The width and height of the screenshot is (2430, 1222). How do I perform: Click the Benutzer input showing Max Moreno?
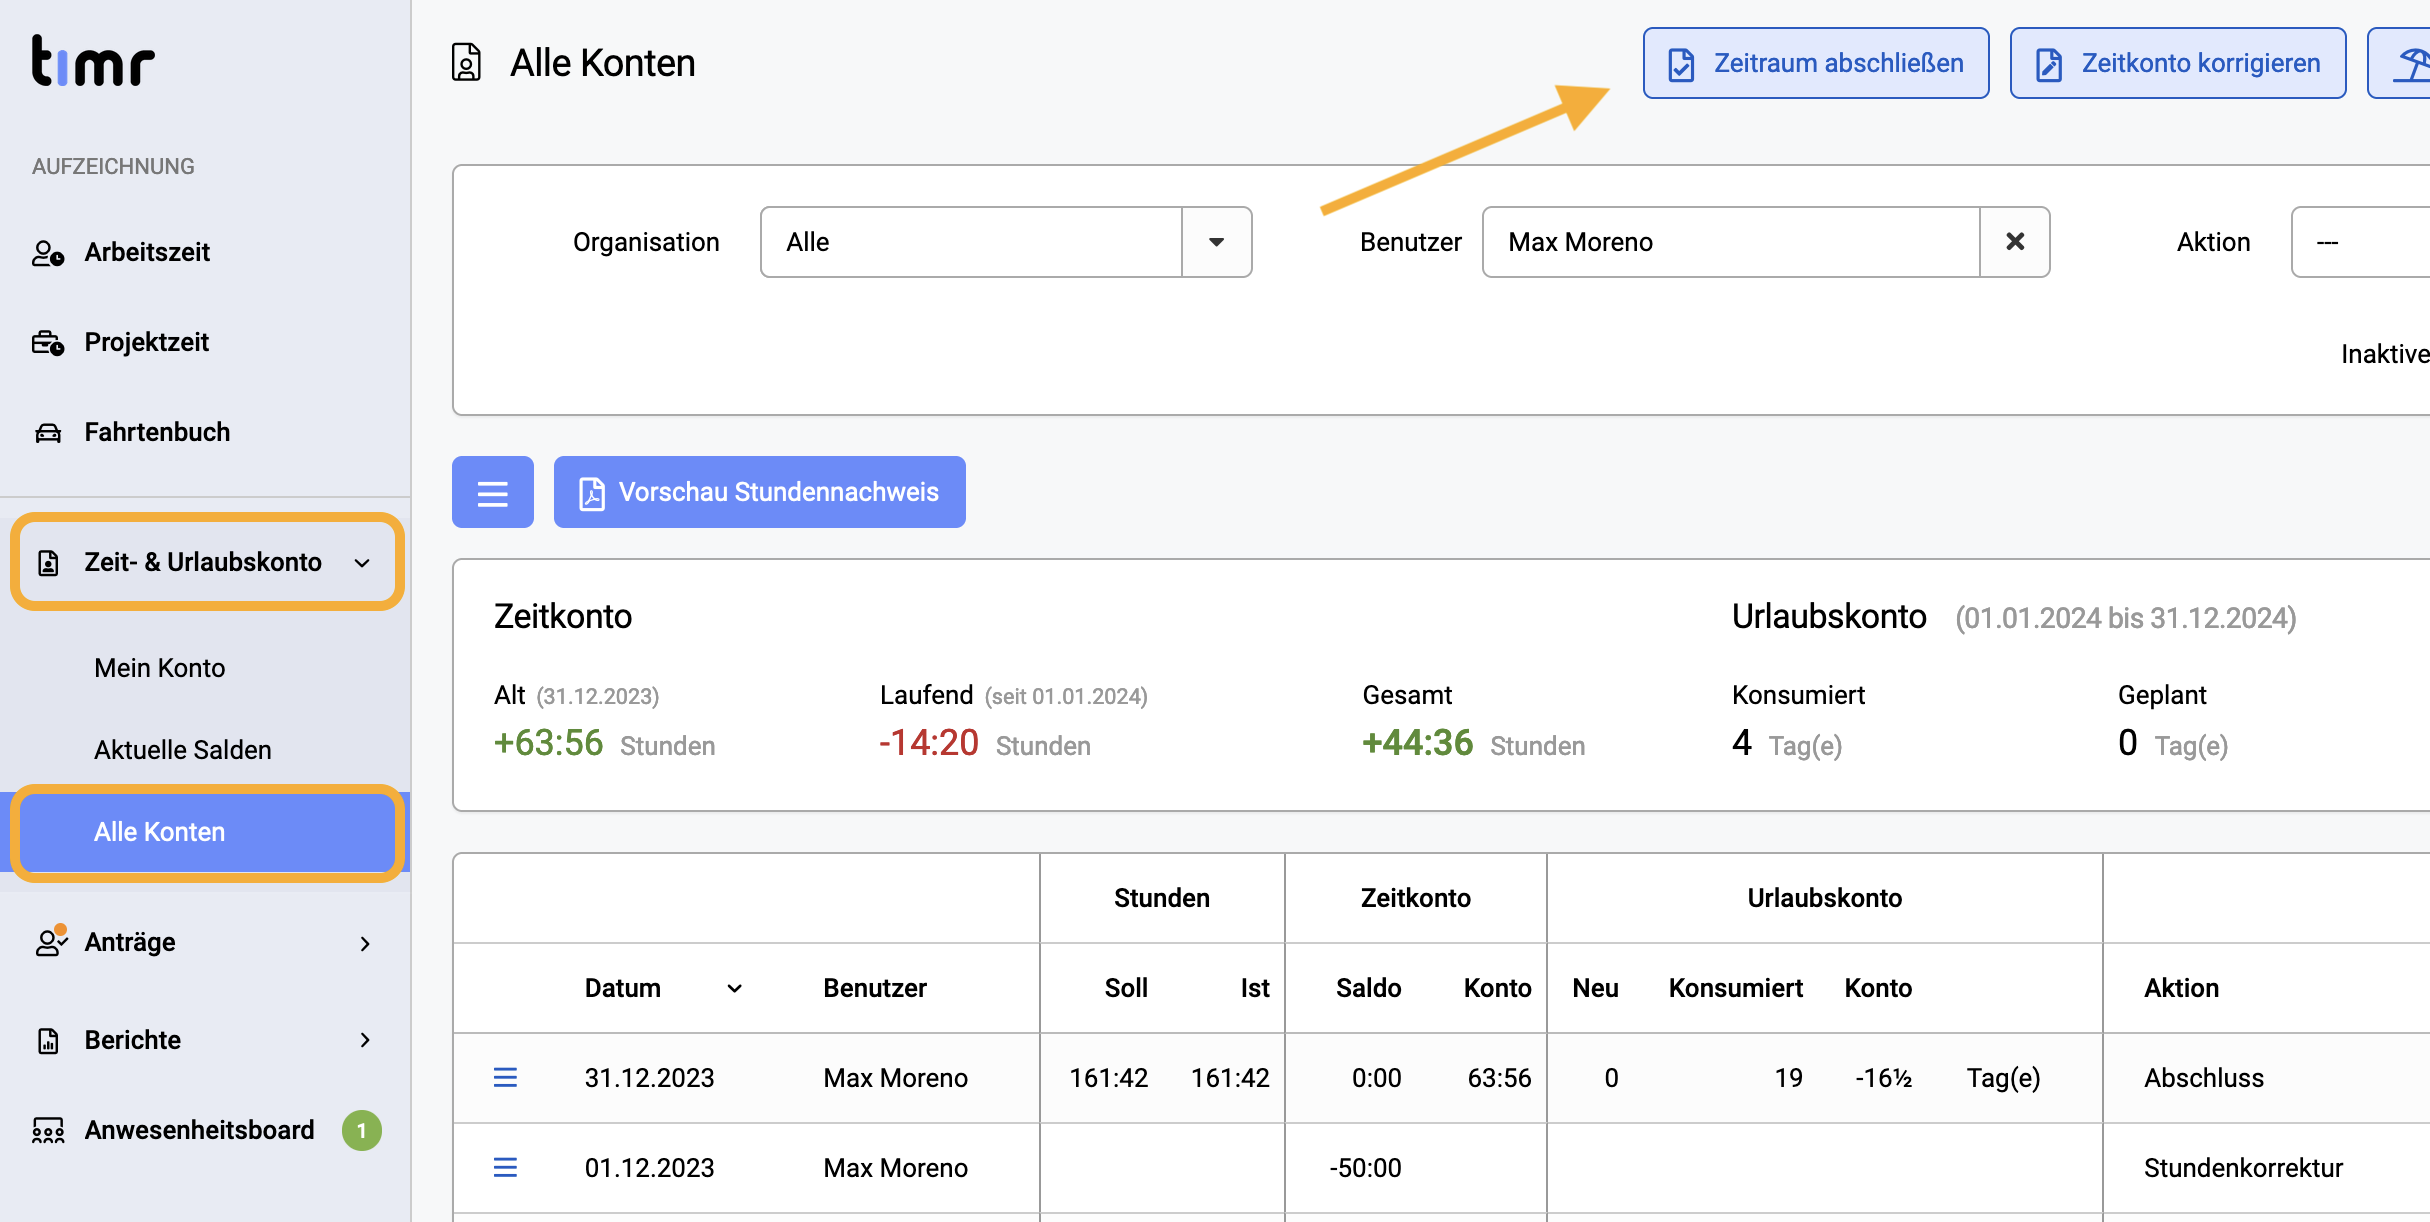[x=1731, y=242]
